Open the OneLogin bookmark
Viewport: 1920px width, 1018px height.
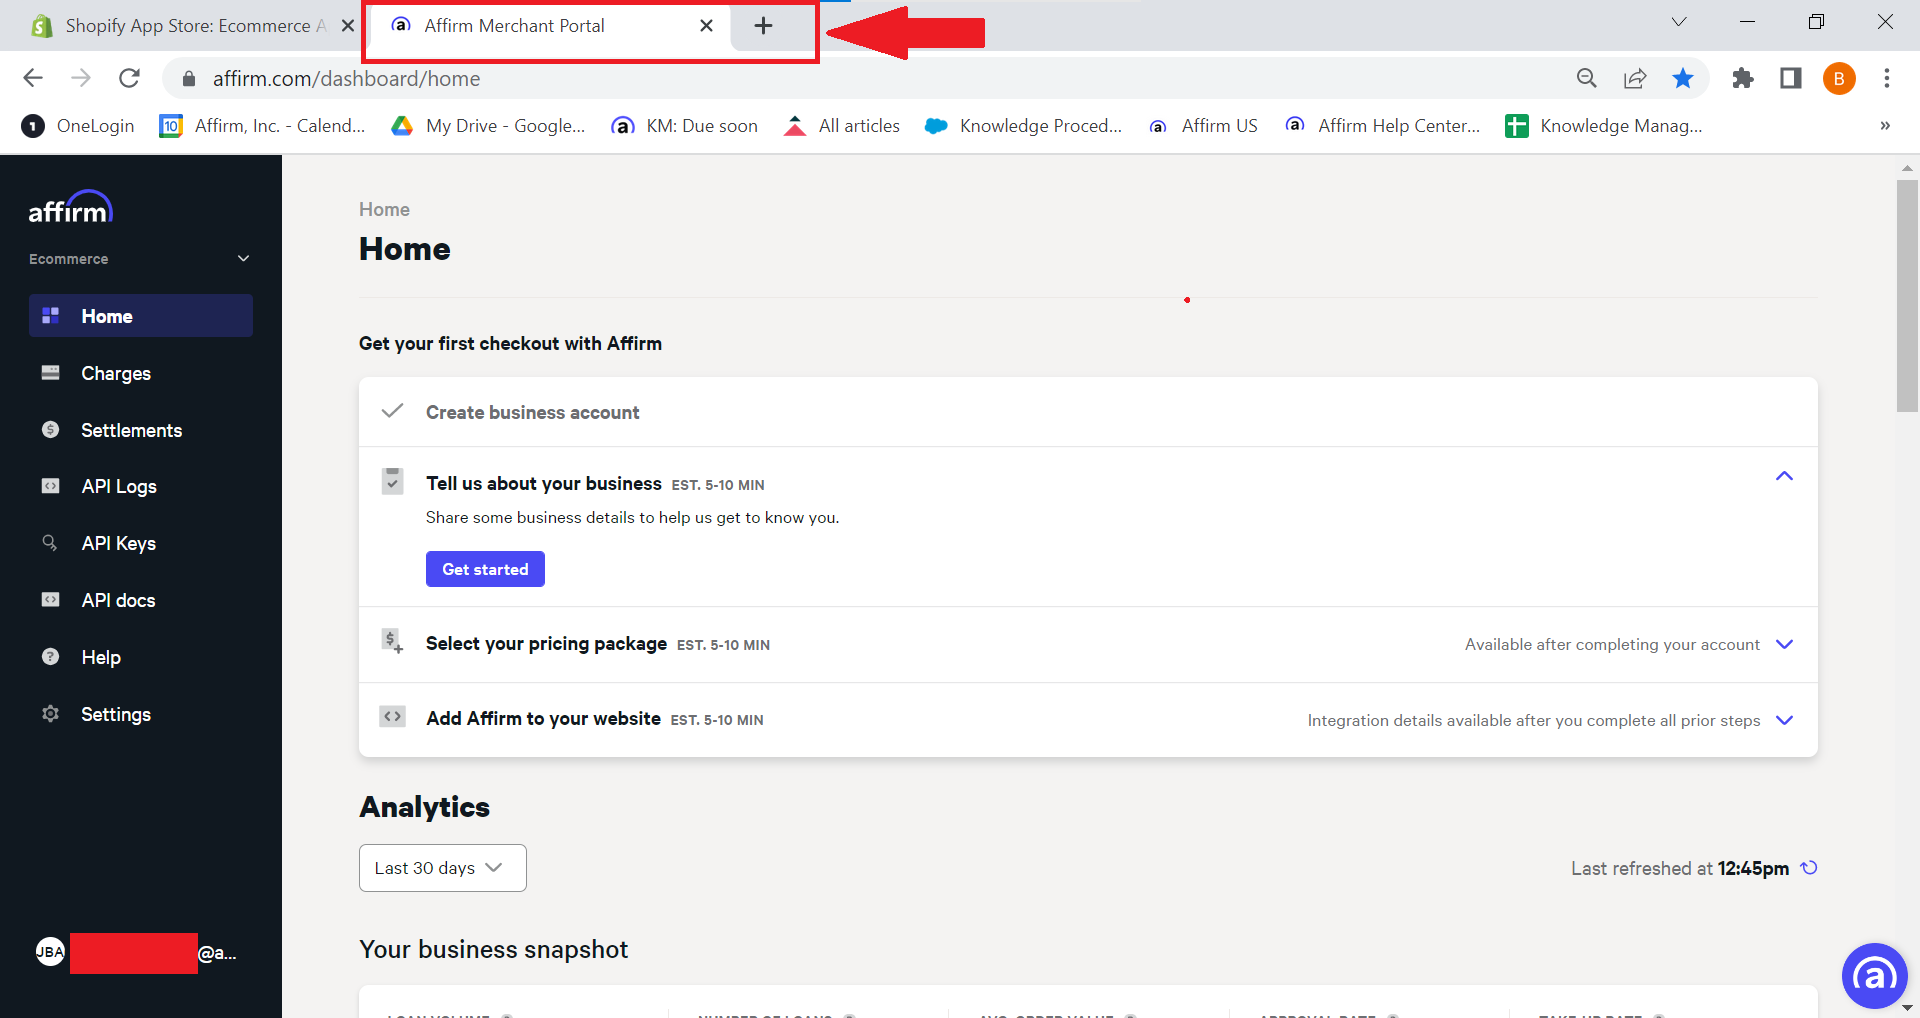point(78,126)
